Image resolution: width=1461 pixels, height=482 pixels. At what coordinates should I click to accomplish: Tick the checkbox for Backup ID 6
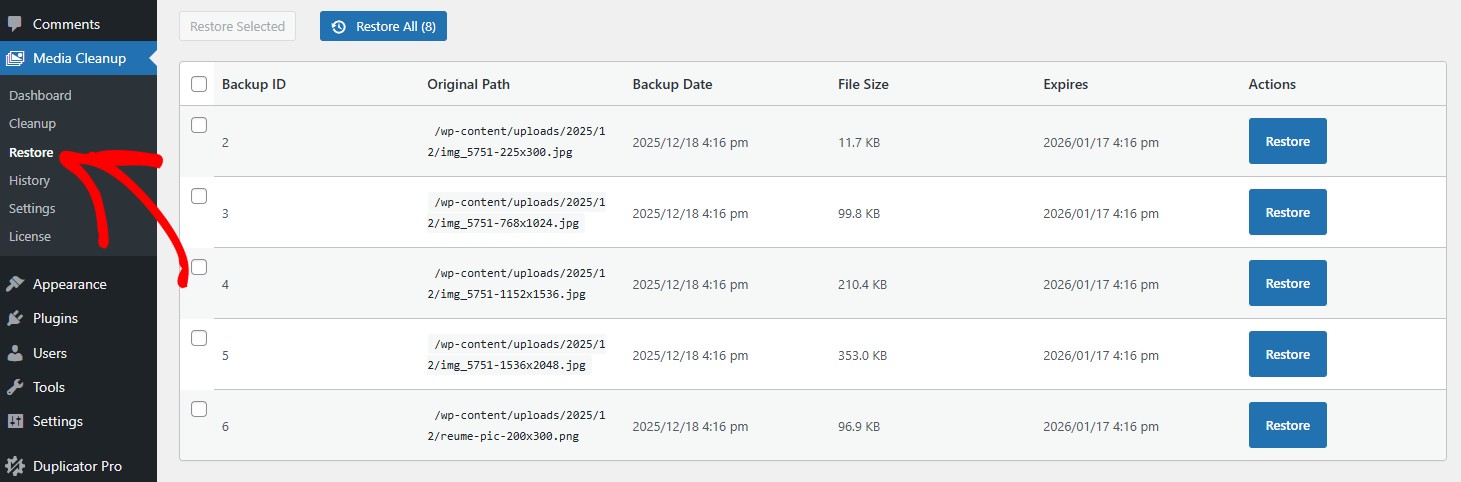(199, 409)
